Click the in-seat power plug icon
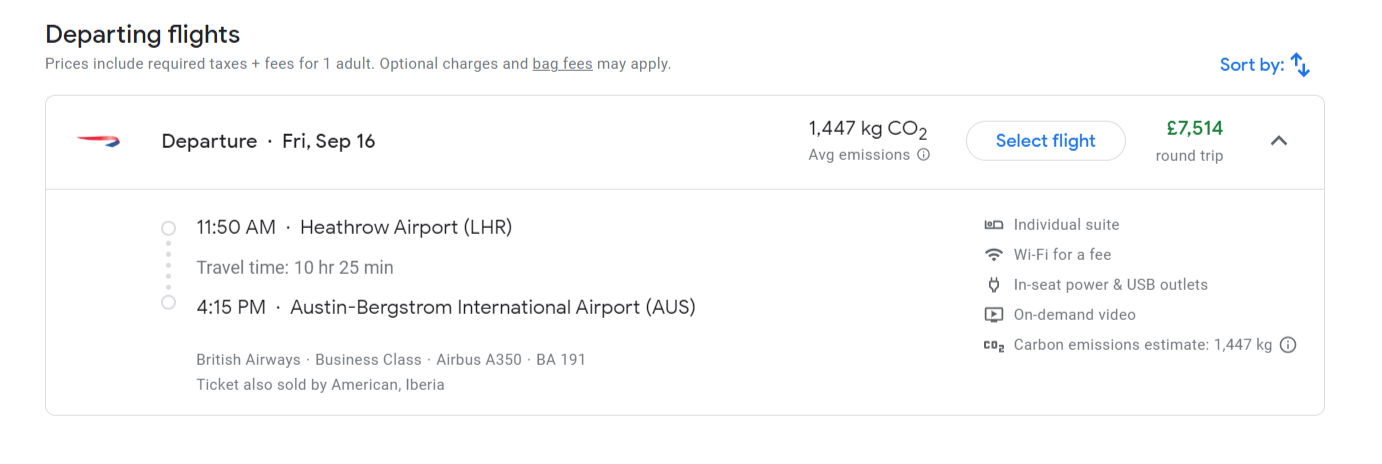This screenshot has width=1382, height=464. pos(994,285)
